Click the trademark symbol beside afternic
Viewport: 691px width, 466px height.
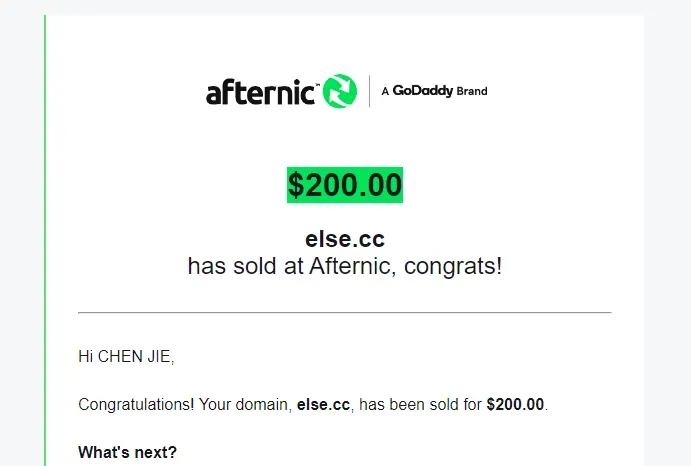pyautogui.click(x=317, y=83)
